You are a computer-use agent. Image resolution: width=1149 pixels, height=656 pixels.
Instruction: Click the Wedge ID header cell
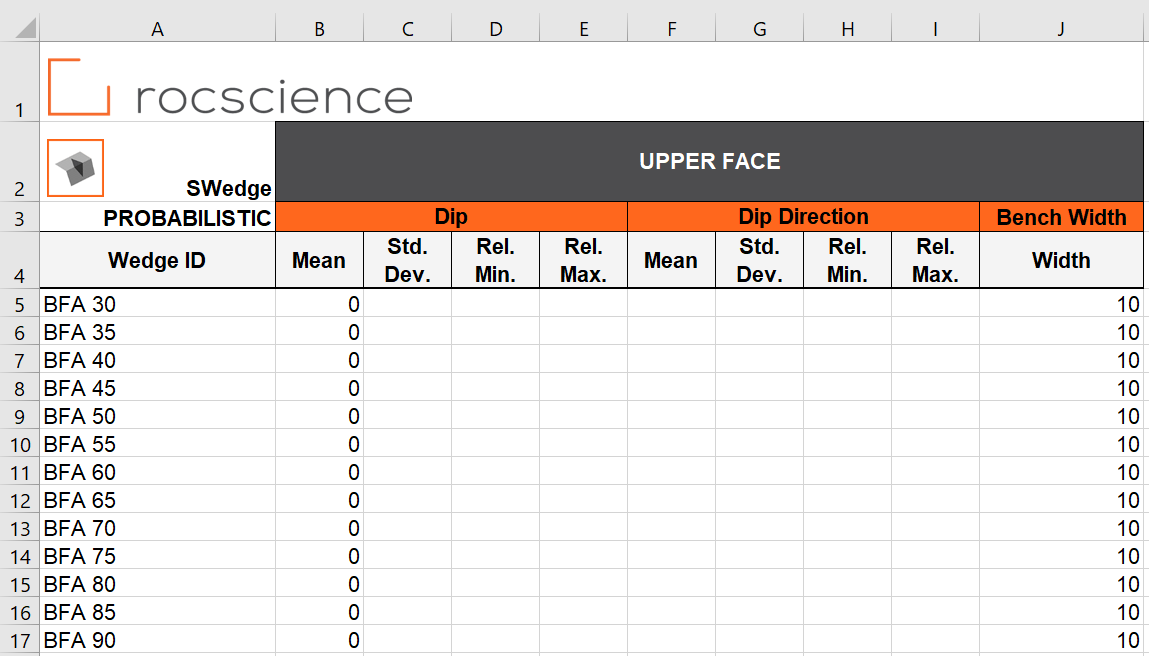[x=158, y=260]
